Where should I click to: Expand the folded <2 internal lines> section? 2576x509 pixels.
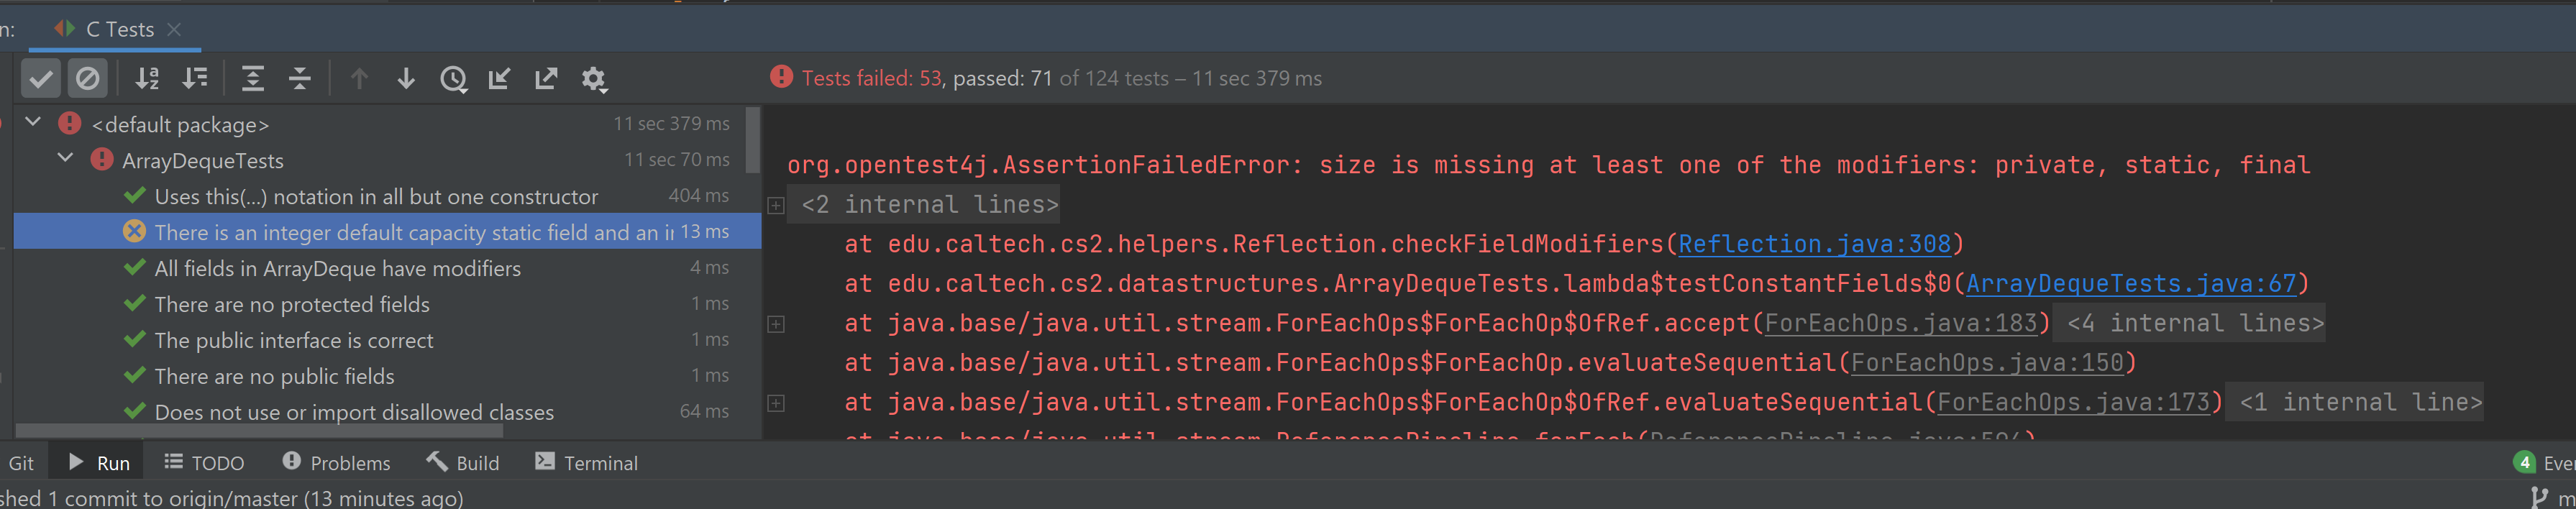click(776, 205)
